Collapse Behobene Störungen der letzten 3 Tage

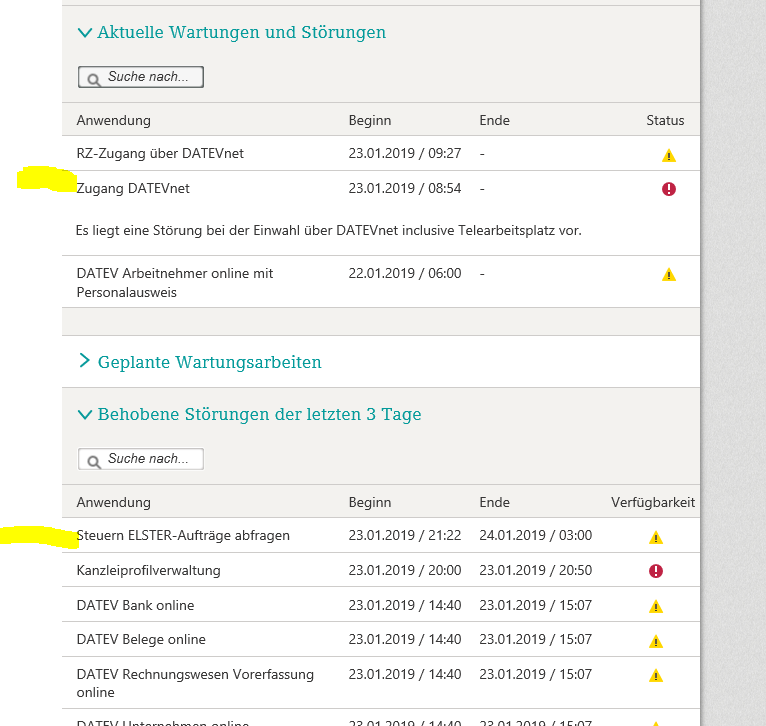[x=85, y=414]
